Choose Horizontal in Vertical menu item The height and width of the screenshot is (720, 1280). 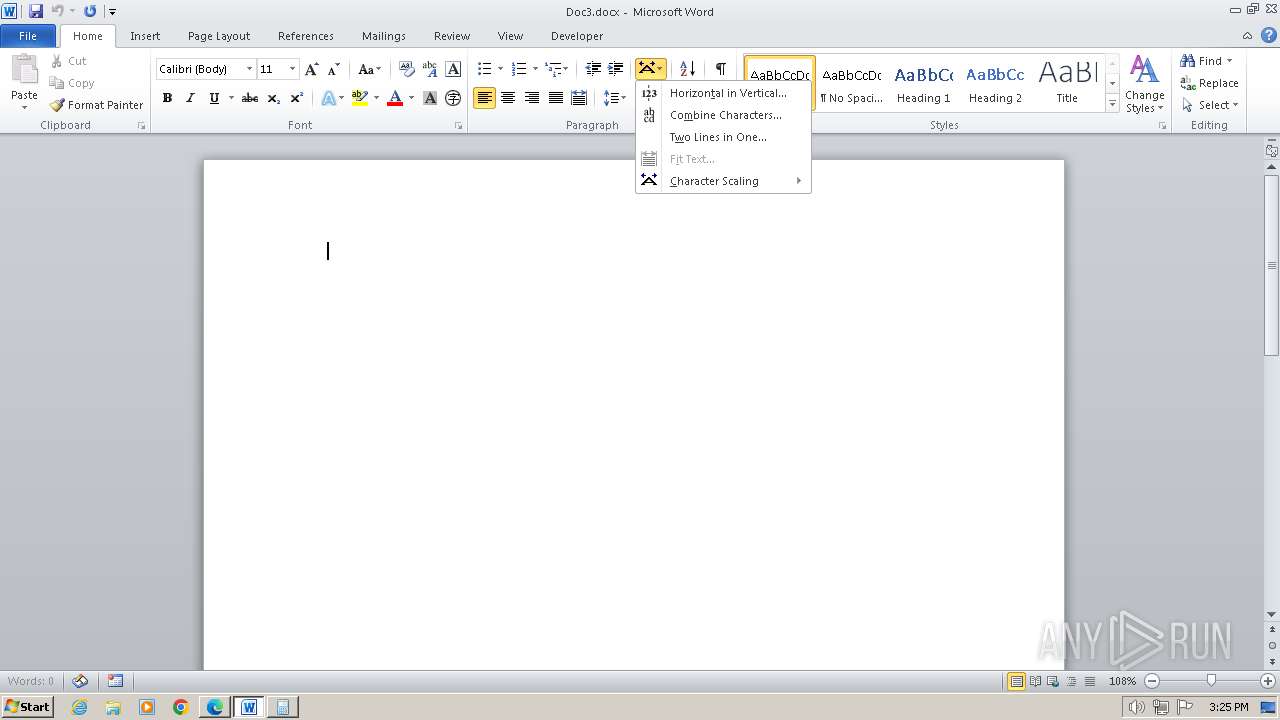[x=723, y=93]
